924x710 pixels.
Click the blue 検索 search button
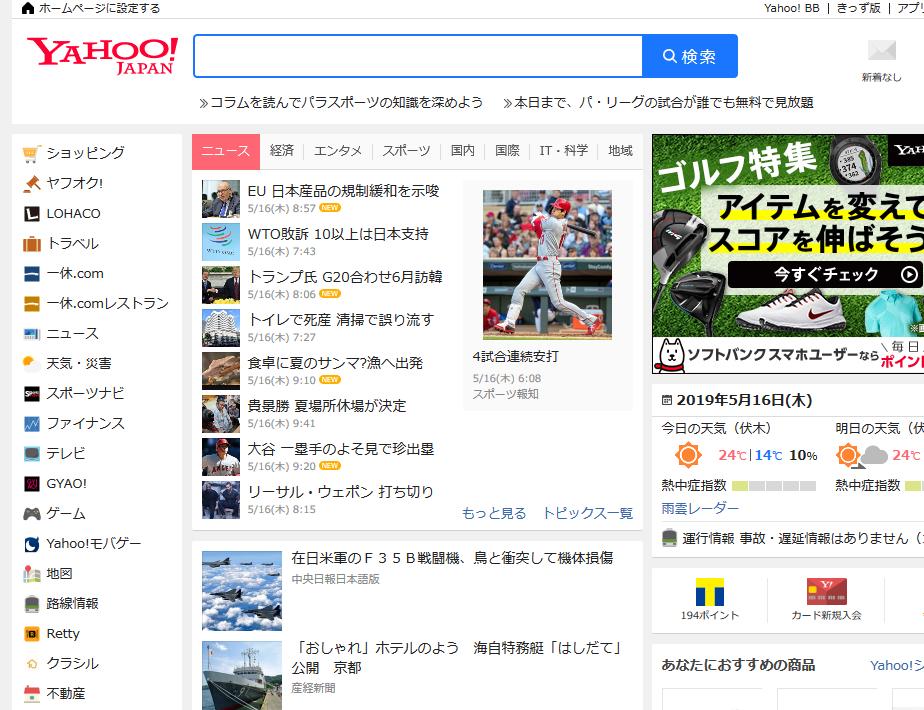[689, 56]
